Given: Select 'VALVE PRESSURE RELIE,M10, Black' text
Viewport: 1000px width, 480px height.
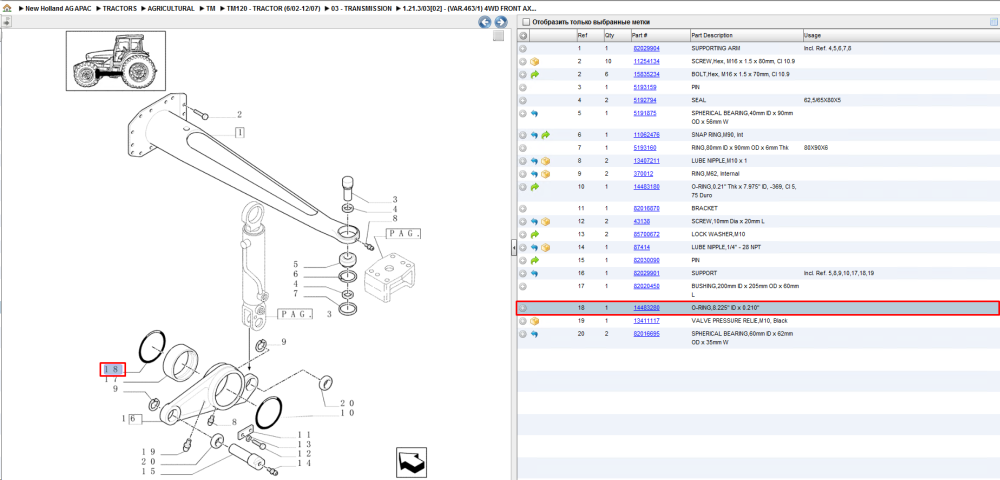Looking at the screenshot, I should coord(740,321).
